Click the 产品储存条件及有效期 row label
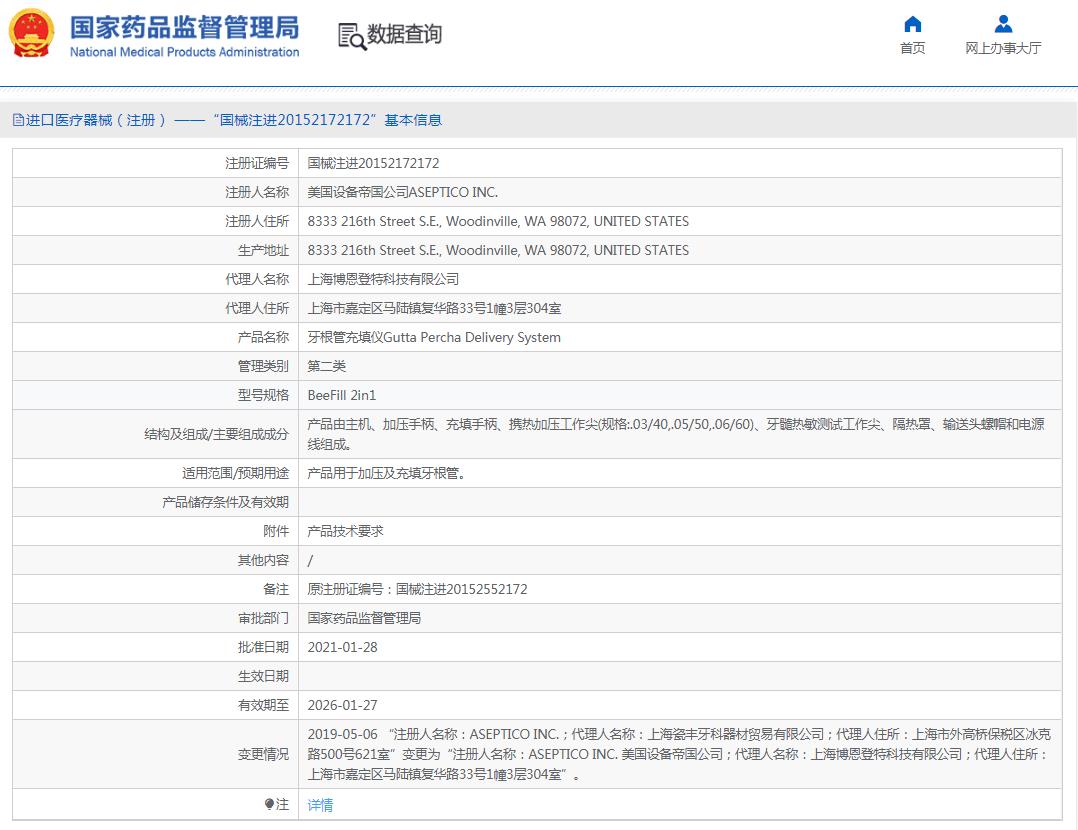 click(x=226, y=502)
